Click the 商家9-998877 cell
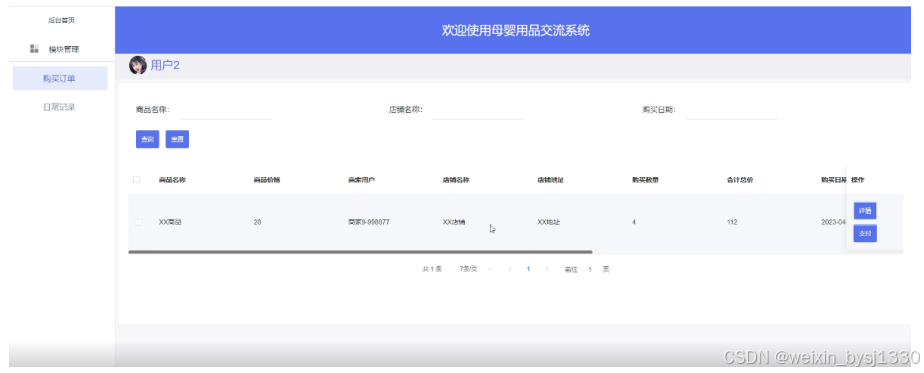Viewport: 924px width, 373px height. point(368,222)
